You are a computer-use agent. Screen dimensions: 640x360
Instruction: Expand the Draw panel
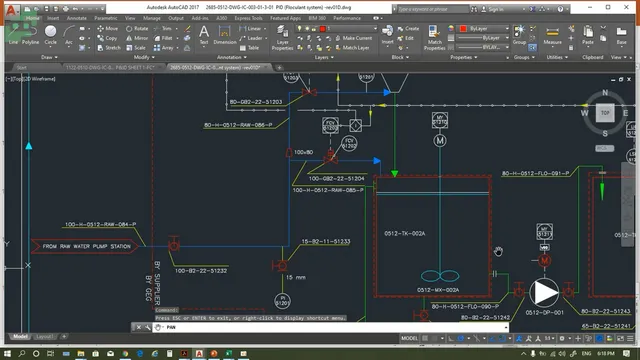point(49,57)
